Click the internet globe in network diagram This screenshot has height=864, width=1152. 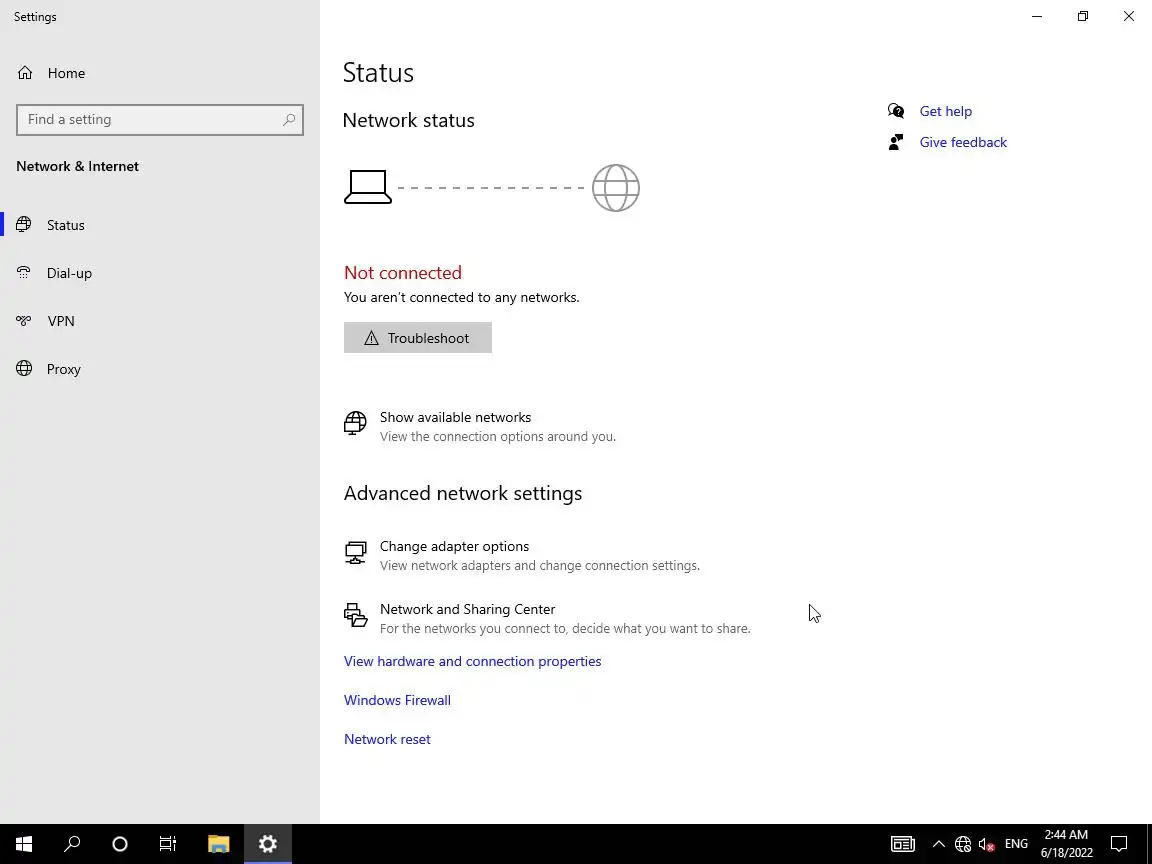(616, 188)
